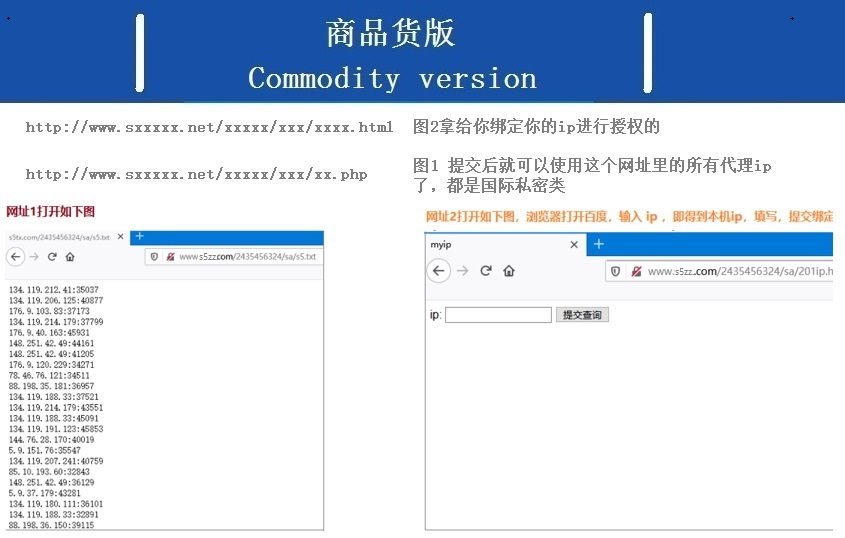This screenshot has height=538, width=845.
Task: Click the forward arrow in the myip browser
Action: click(462, 271)
